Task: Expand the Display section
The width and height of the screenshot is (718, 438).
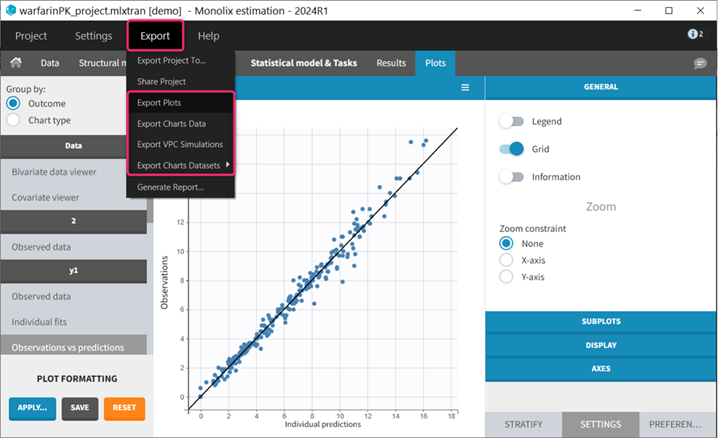Action: 600,344
